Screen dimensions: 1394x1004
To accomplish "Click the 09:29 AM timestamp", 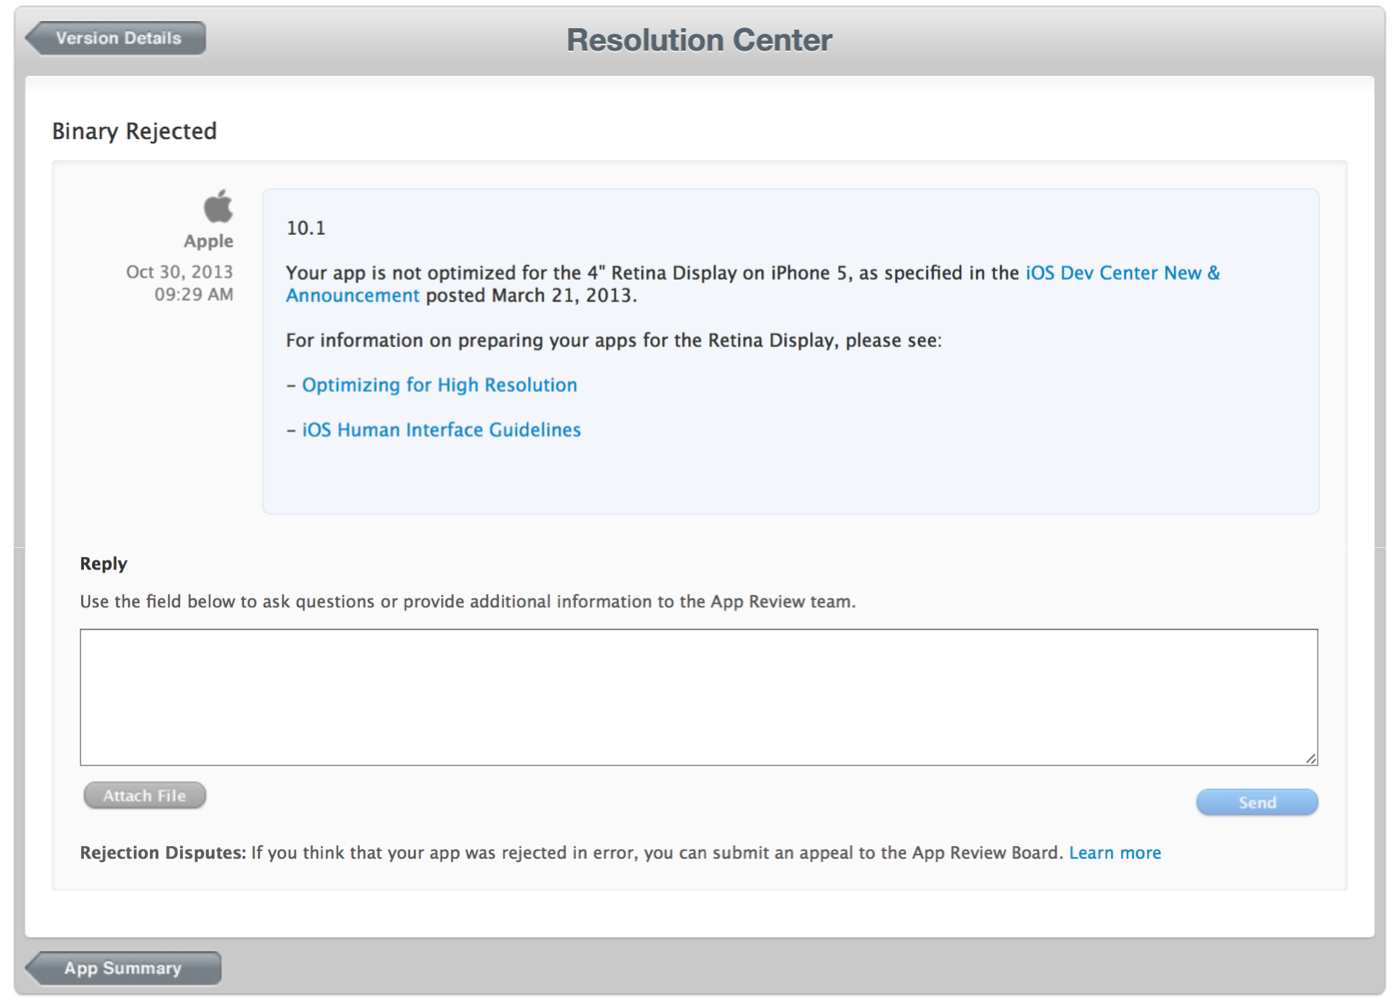I will click(193, 295).
